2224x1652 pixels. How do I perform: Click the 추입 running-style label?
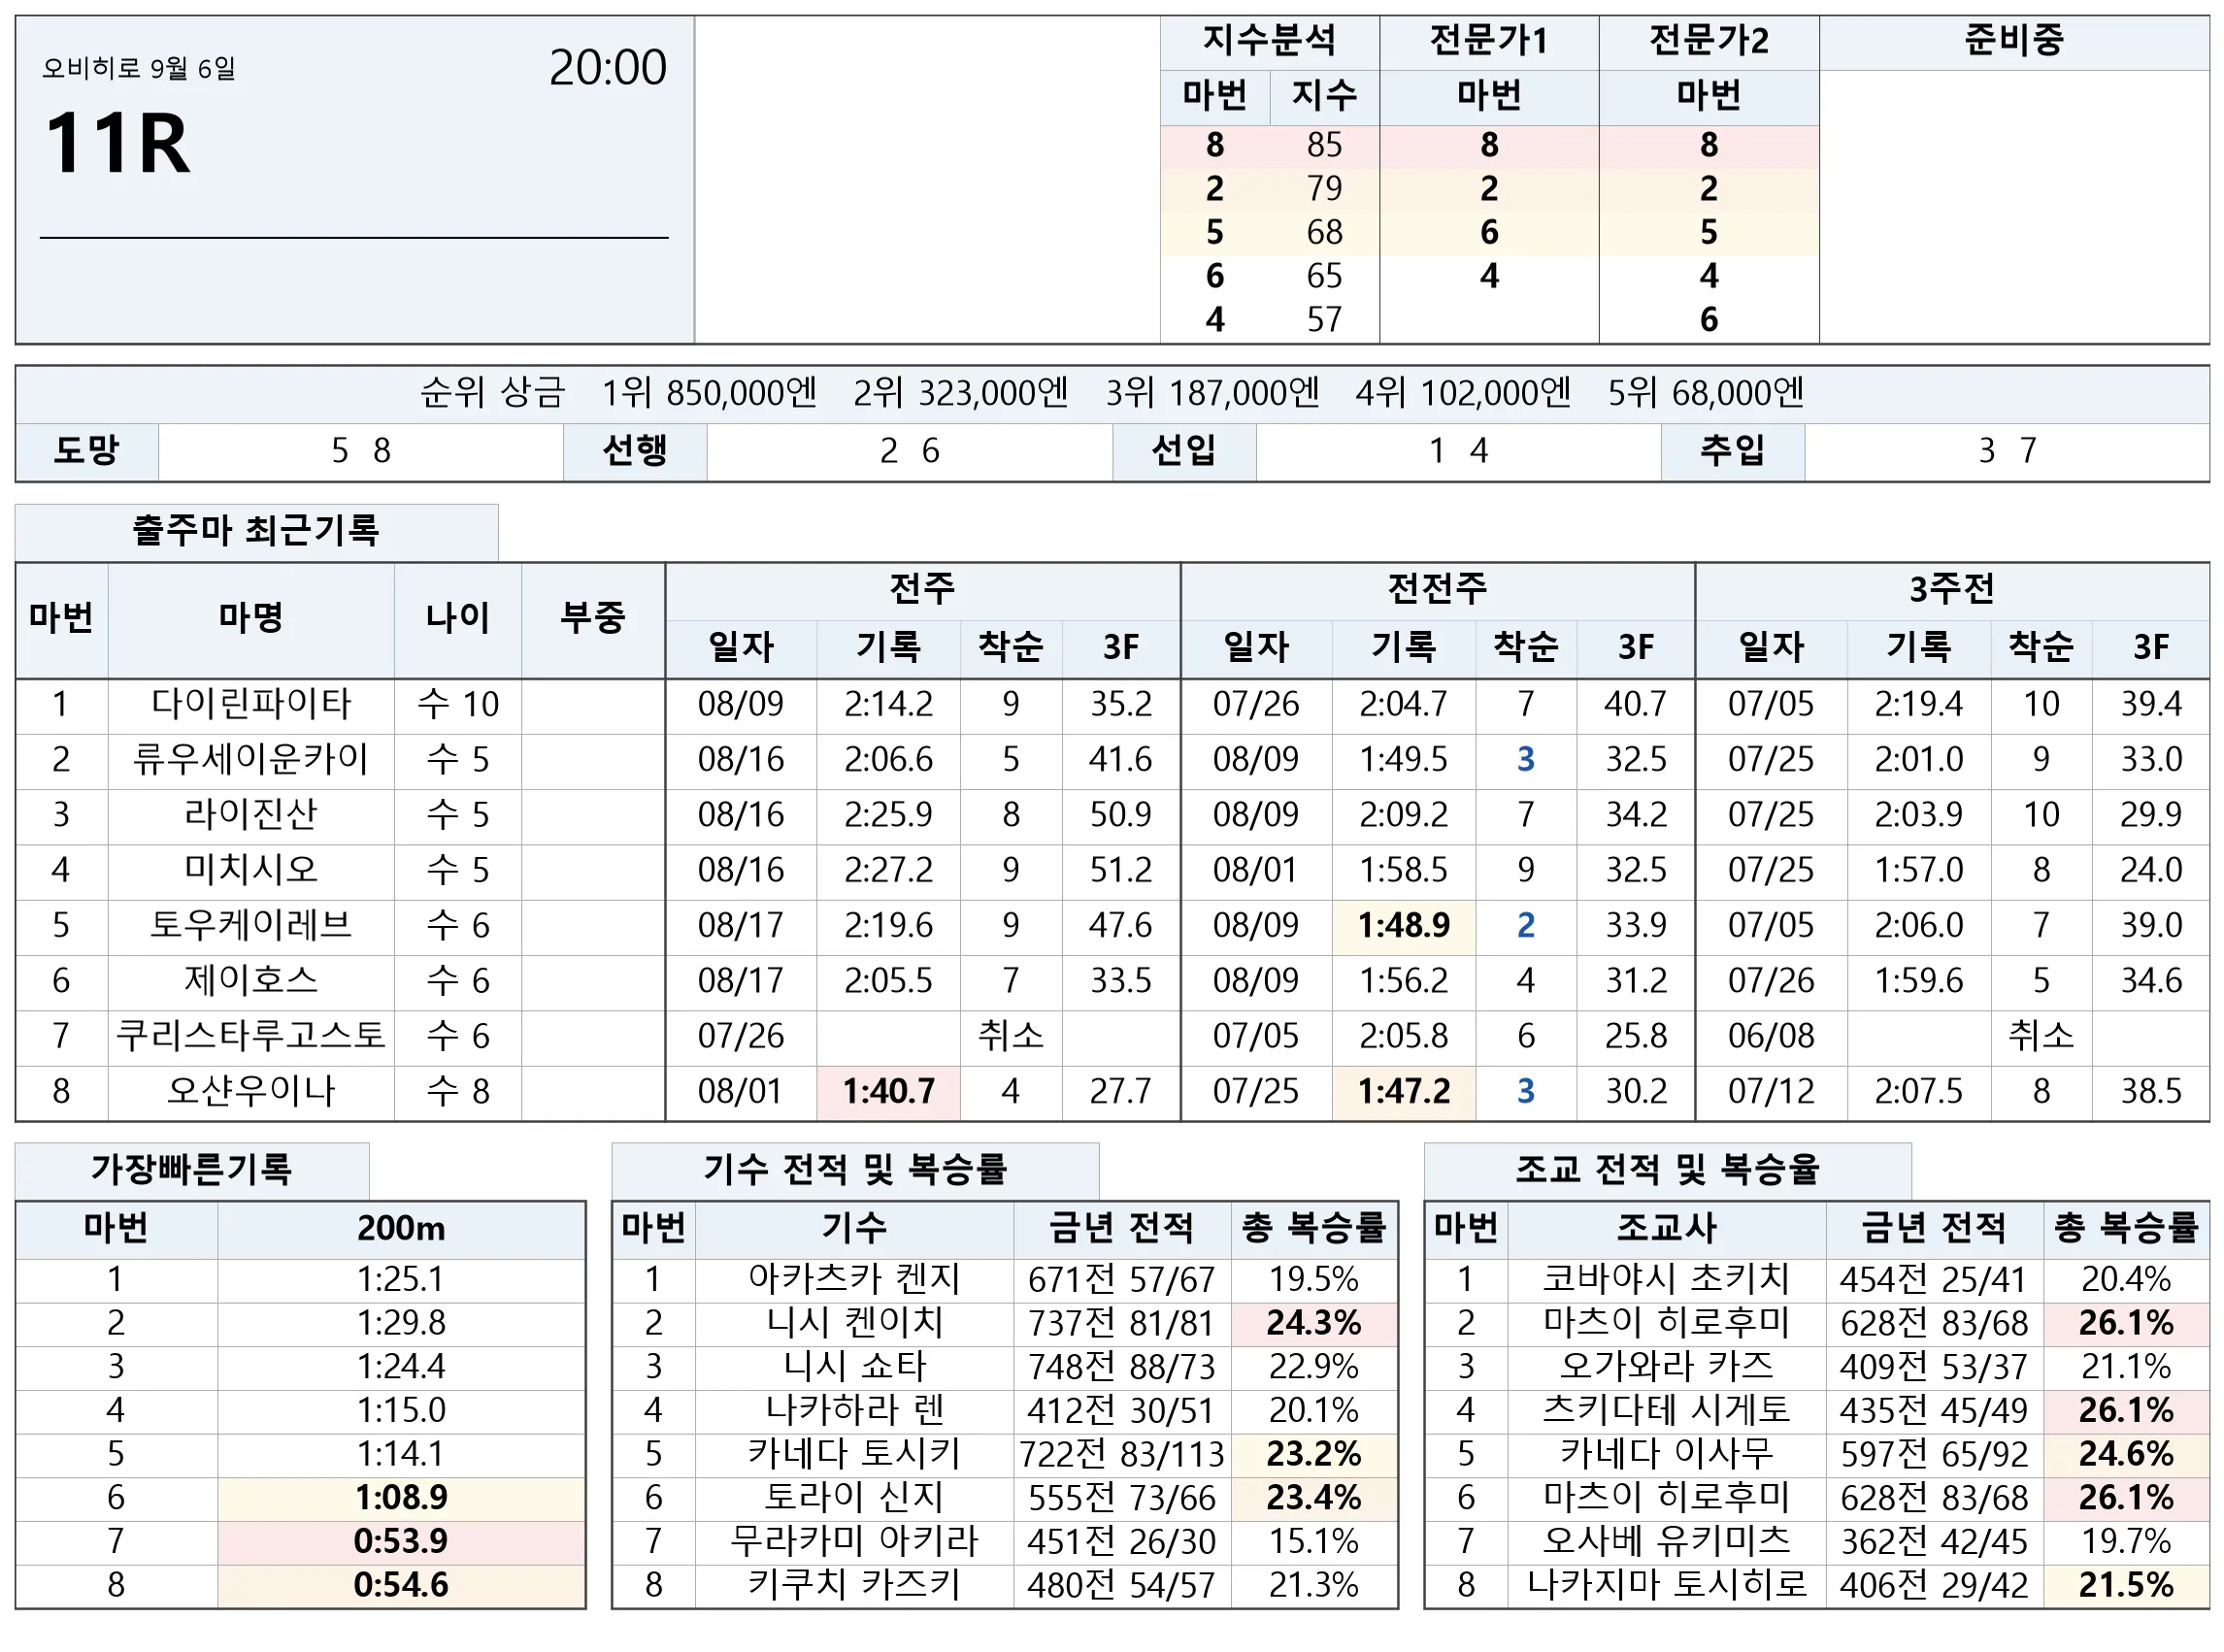(x=1733, y=451)
